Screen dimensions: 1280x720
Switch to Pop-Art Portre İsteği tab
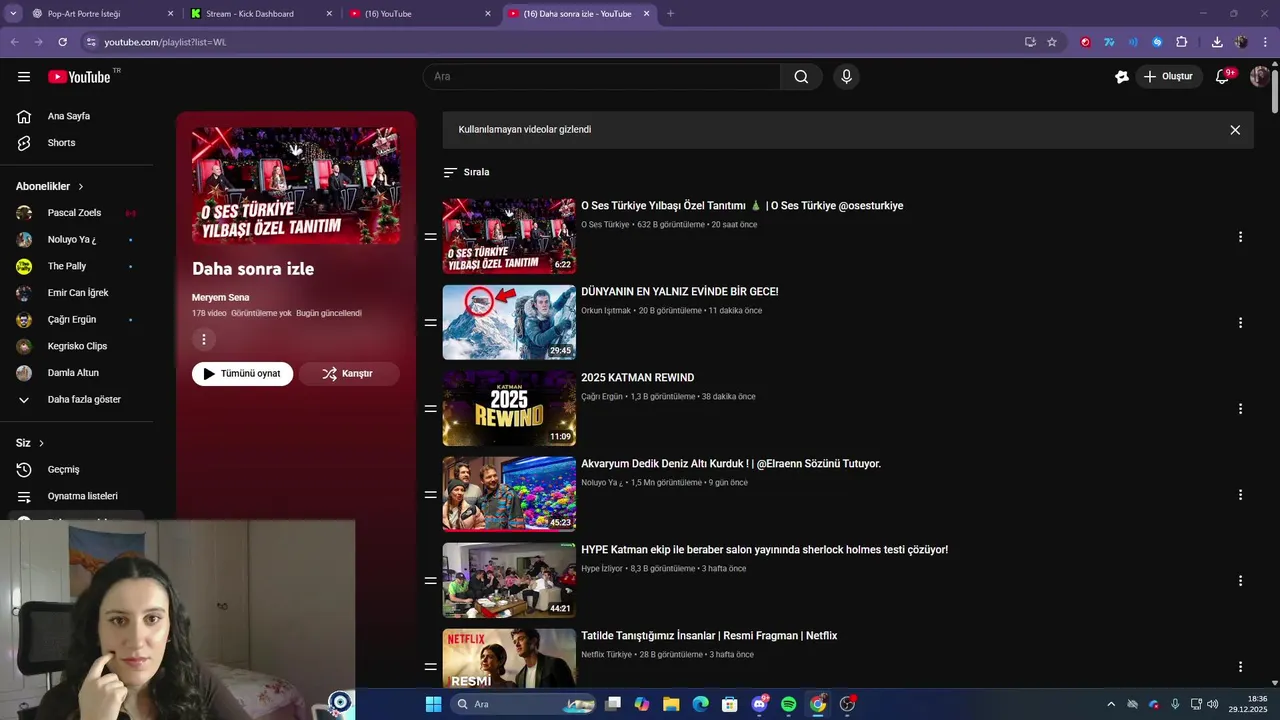pos(102,14)
